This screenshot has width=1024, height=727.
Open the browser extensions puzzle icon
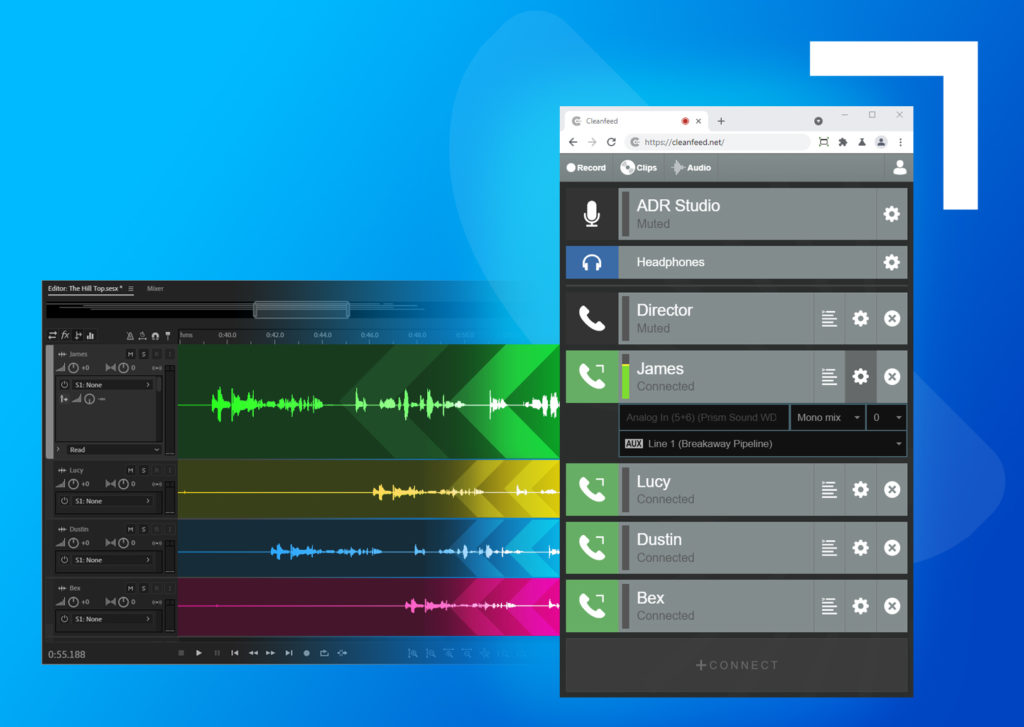(842, 142)
